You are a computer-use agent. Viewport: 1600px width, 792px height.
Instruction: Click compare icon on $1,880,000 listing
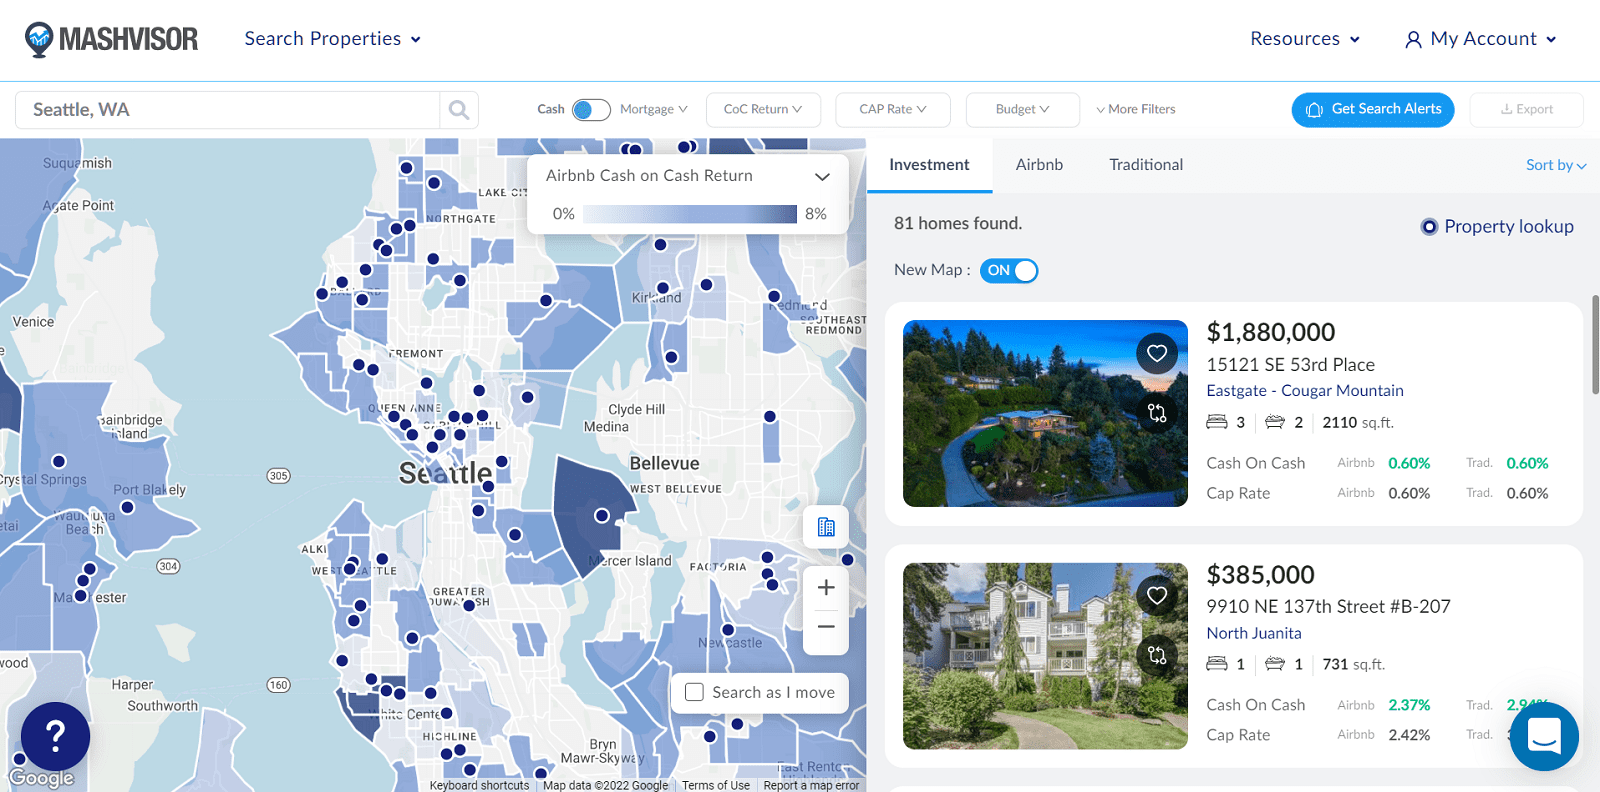[1157, 412]
